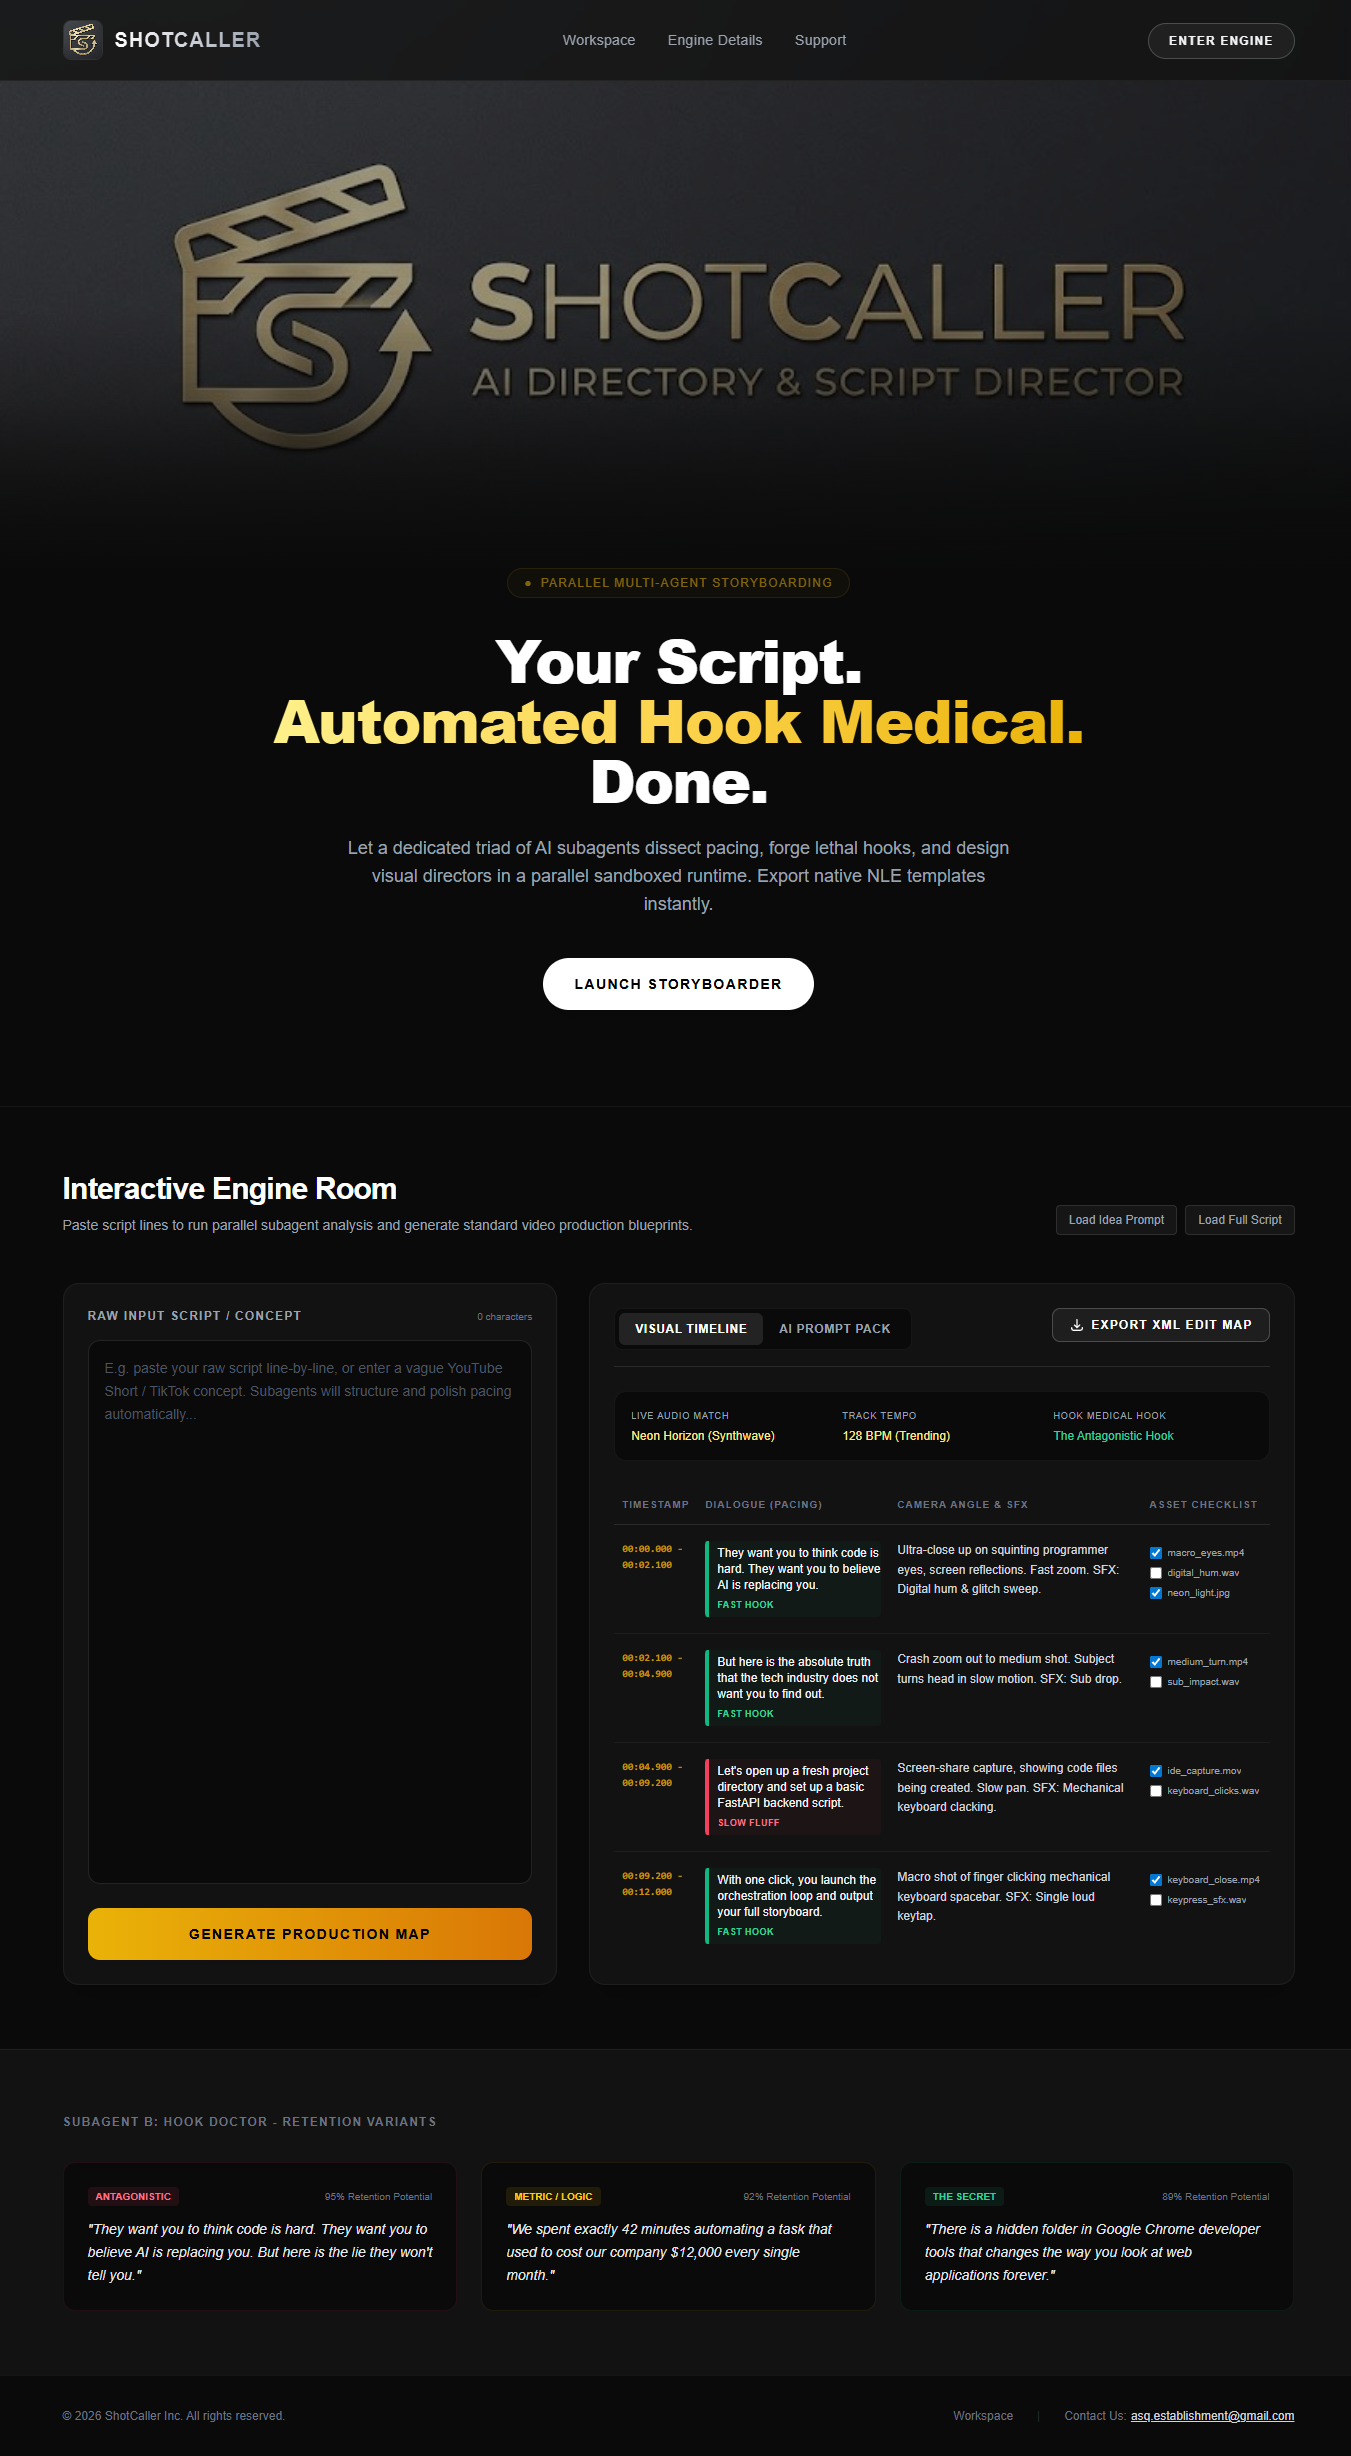Toggle macro_eyes.mp4 asset checkbox
Screen dimensions: 1351x2456
[1156, 1553]
